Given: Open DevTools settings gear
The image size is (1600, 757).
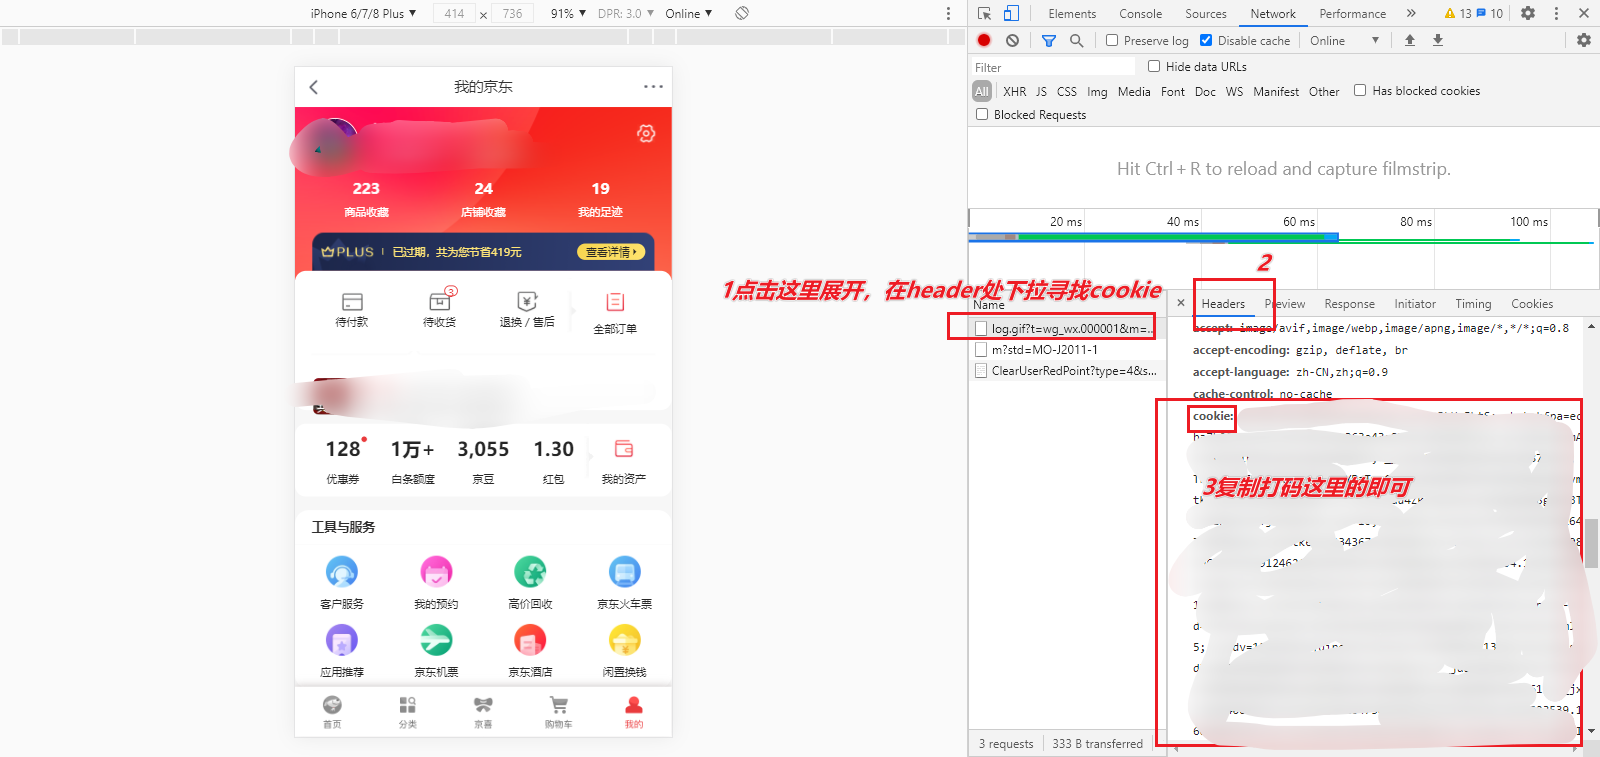Looking at the screenshot, I should click(1527, 13).
